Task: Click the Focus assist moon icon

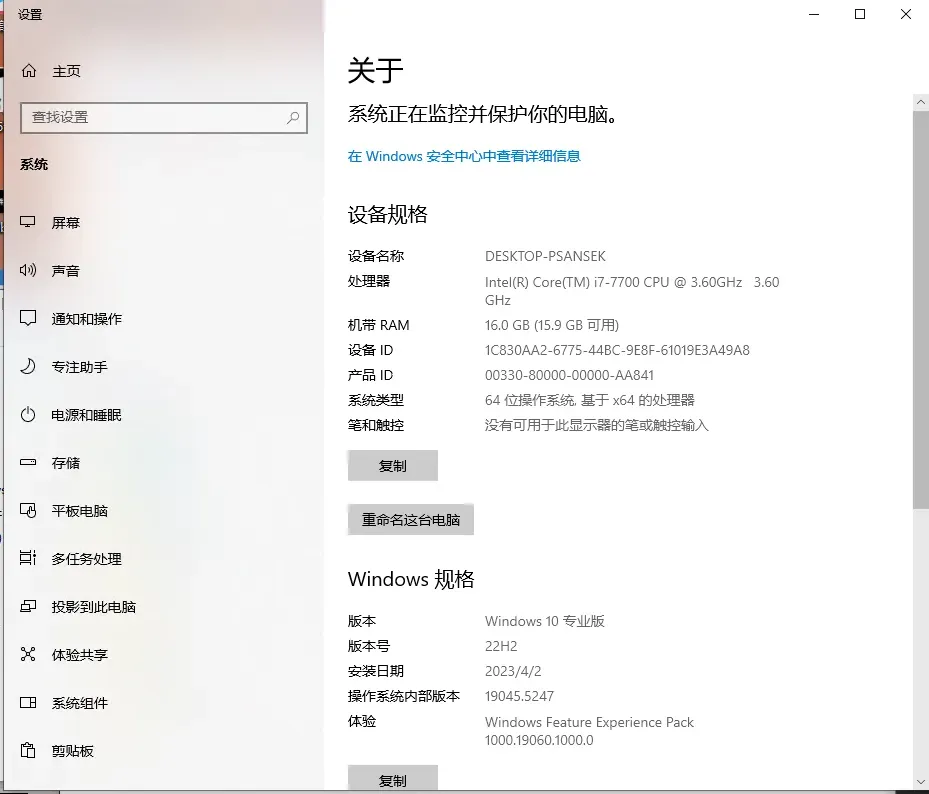Action: (x=28, y=366)
